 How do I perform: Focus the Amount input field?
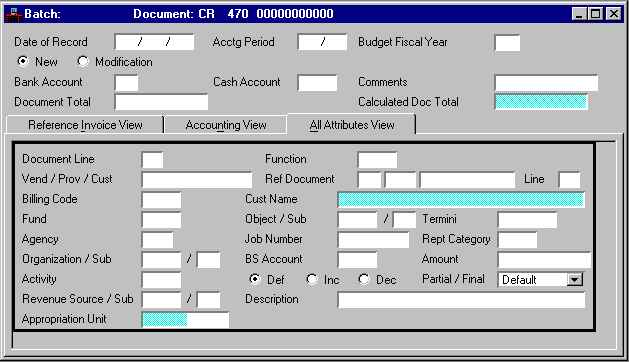point(544,260)
